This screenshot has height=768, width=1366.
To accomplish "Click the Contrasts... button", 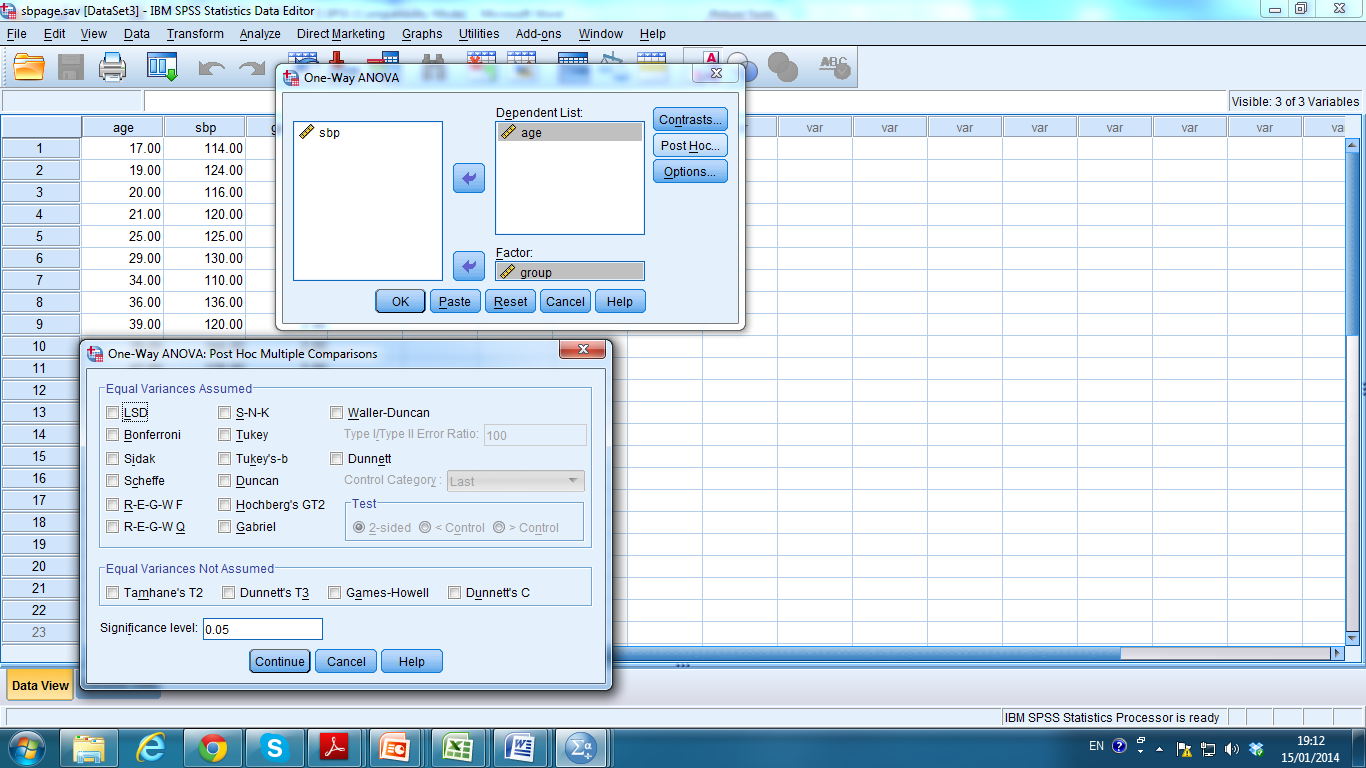I will coord(690,120).
